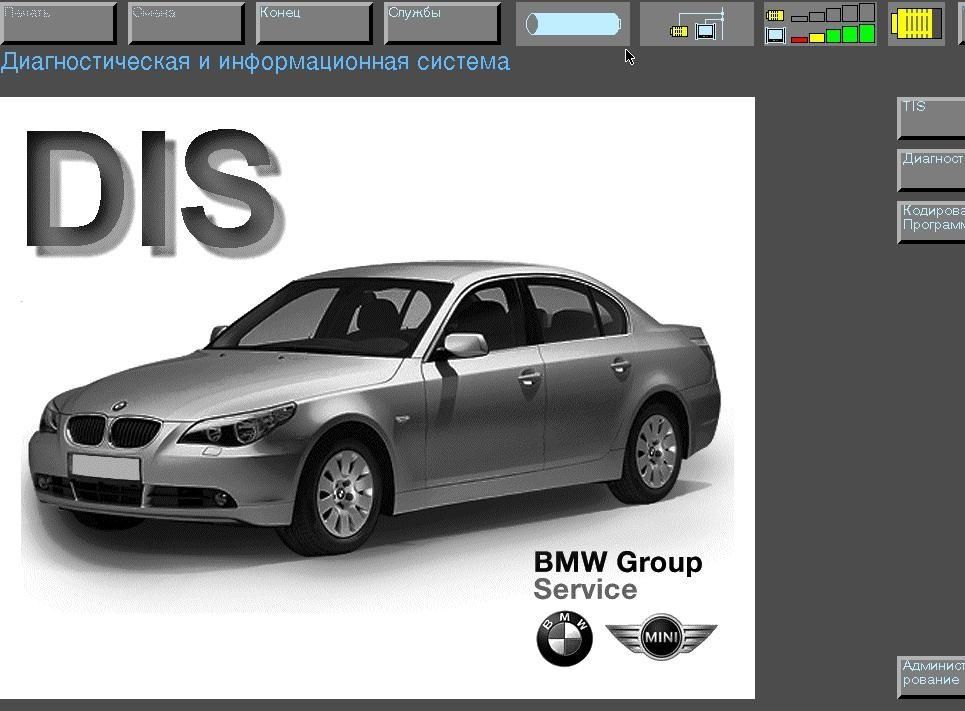Open the Службы menu
This screenshot has width=965, height=711.
tap(442, 23)
